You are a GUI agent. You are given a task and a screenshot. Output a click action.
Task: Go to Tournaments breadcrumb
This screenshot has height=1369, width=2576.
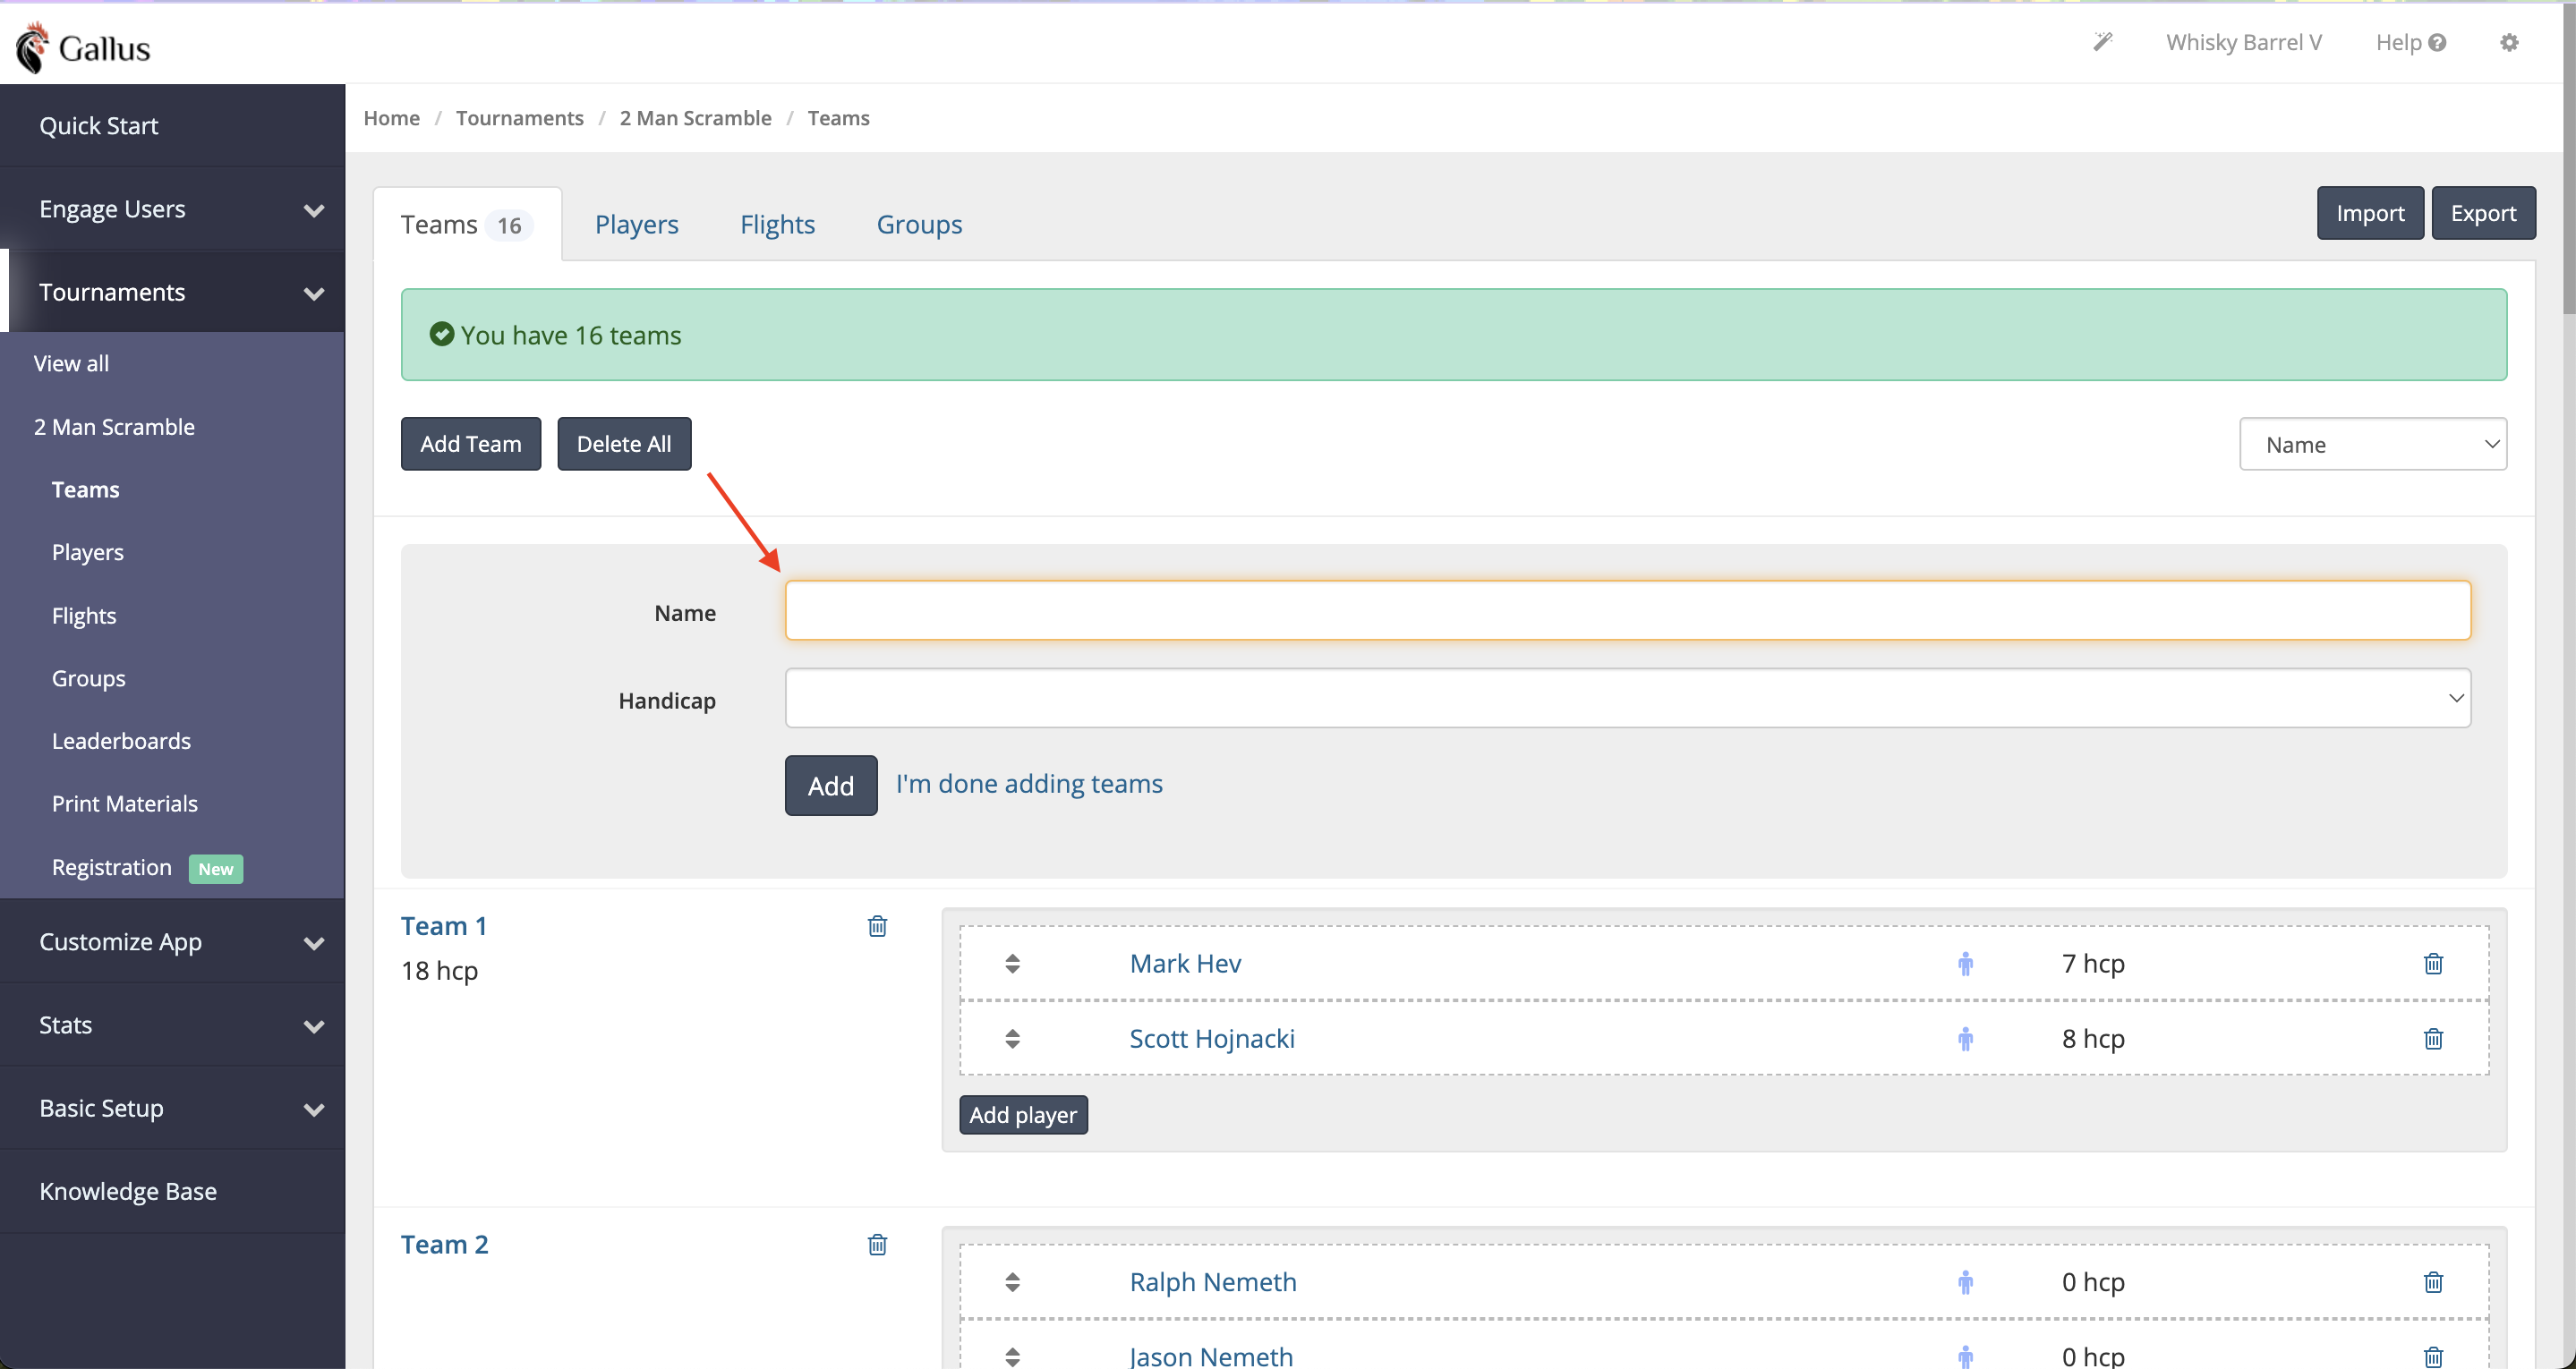coord(519,118)
